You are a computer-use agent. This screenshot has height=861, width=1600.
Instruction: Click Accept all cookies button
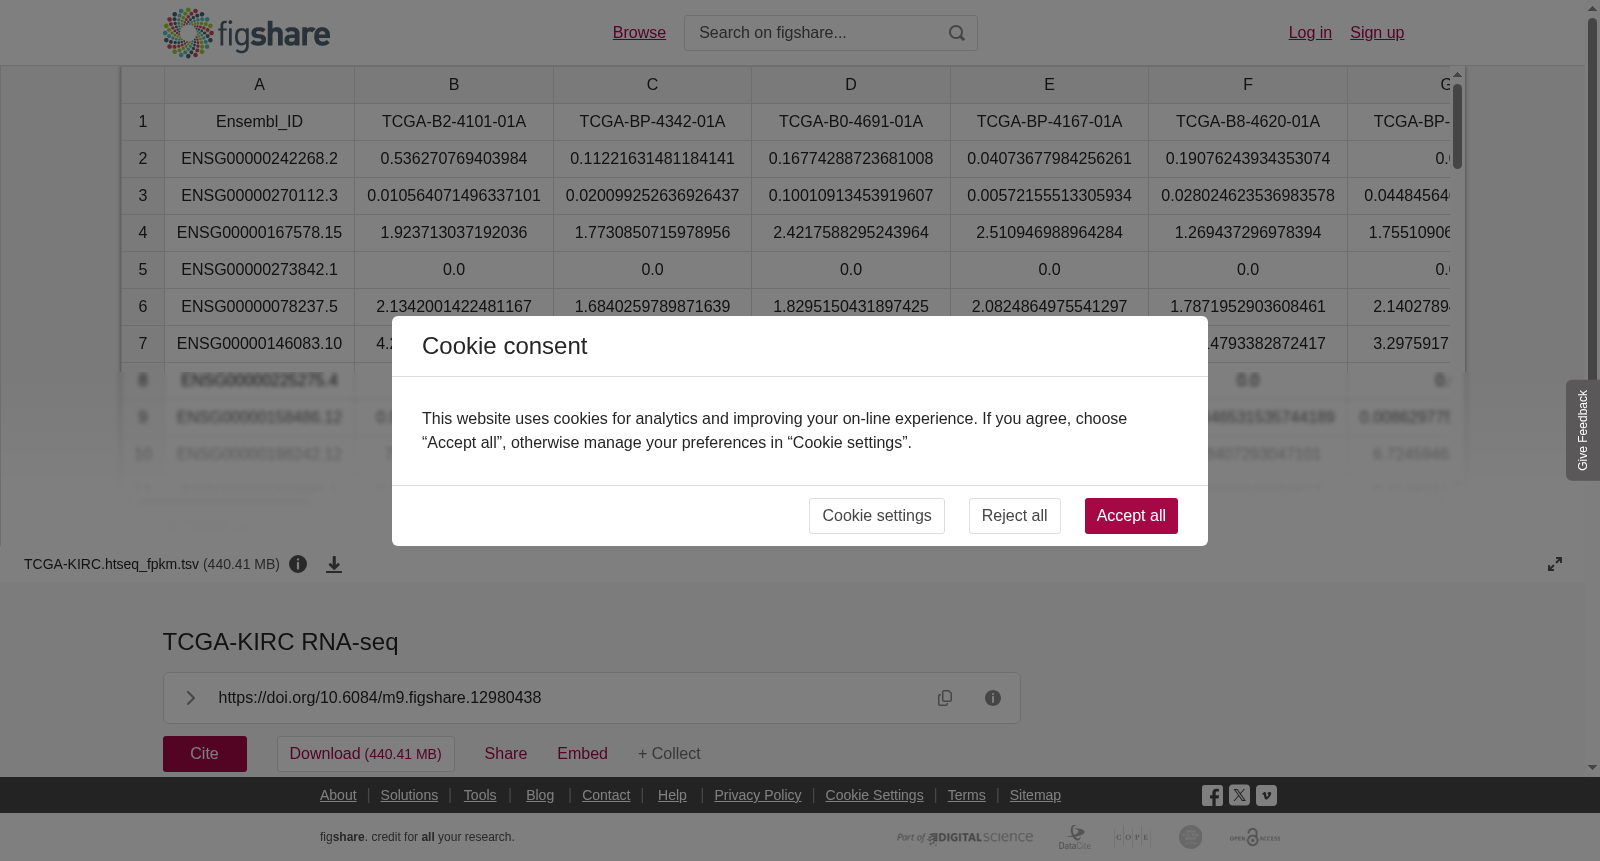coord(1131,516)
